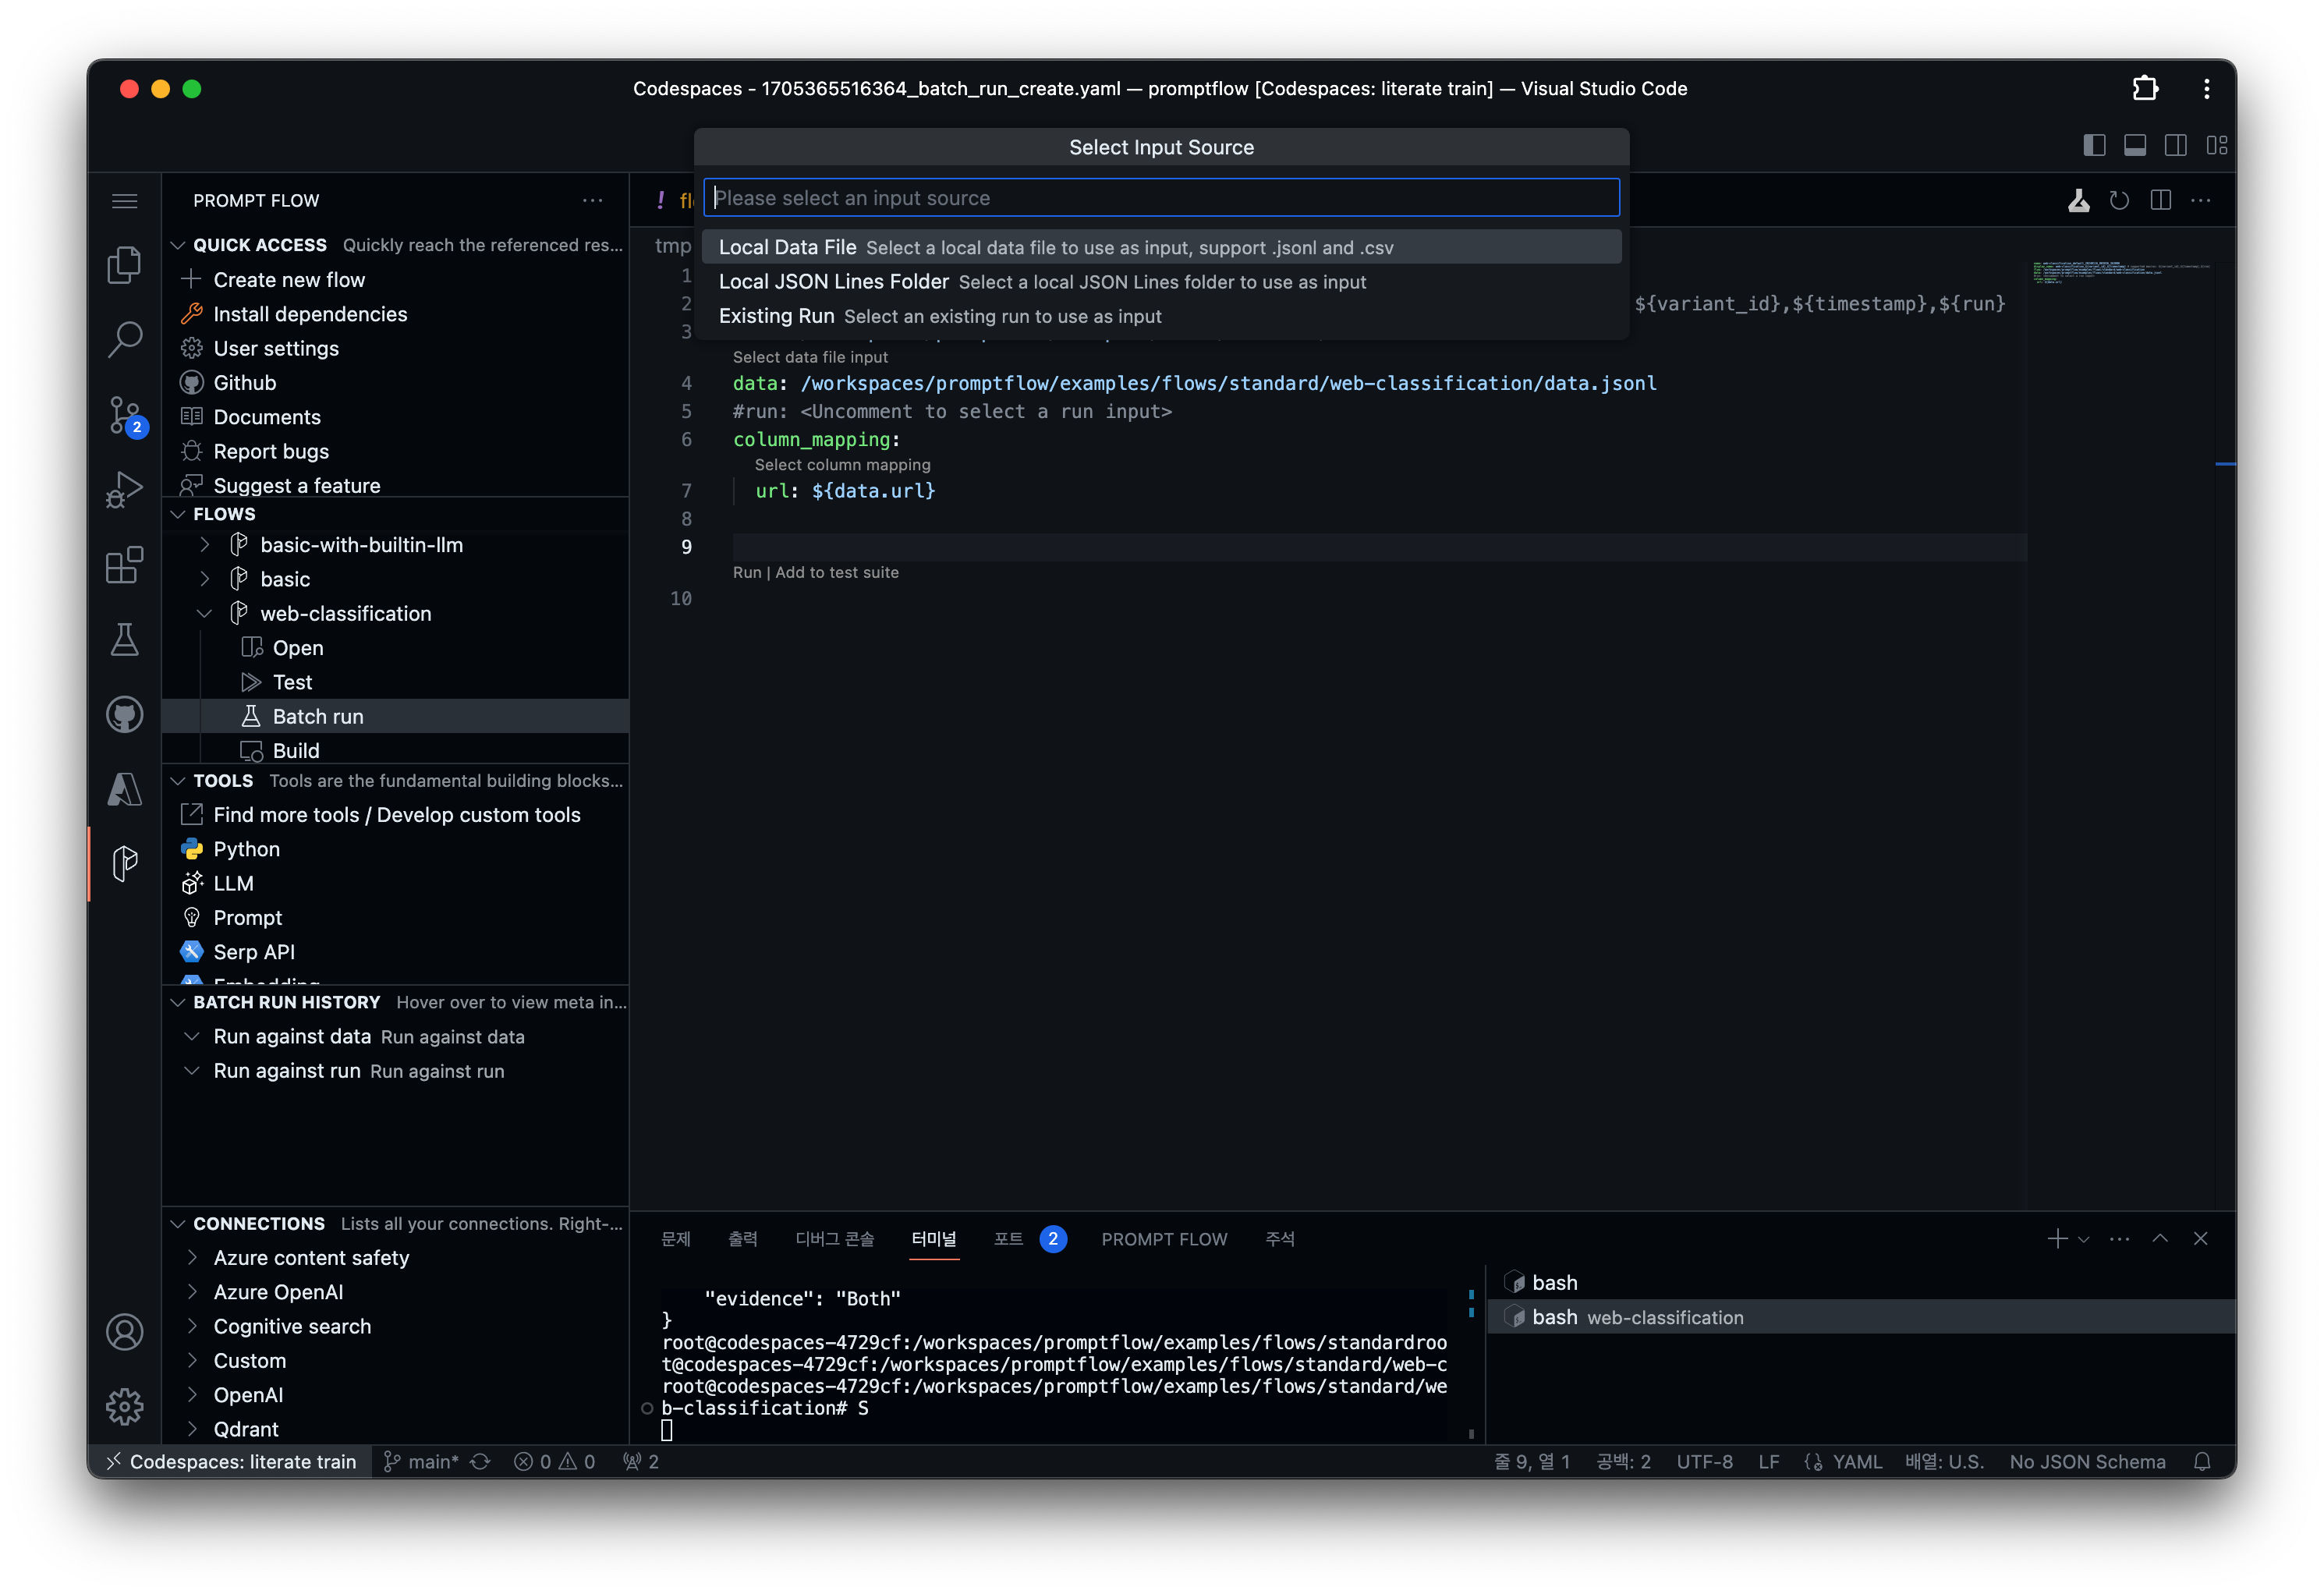The image size is (2324, 1594).
Task: Select bash web-classification terminal
Action: [1860, 1317]
